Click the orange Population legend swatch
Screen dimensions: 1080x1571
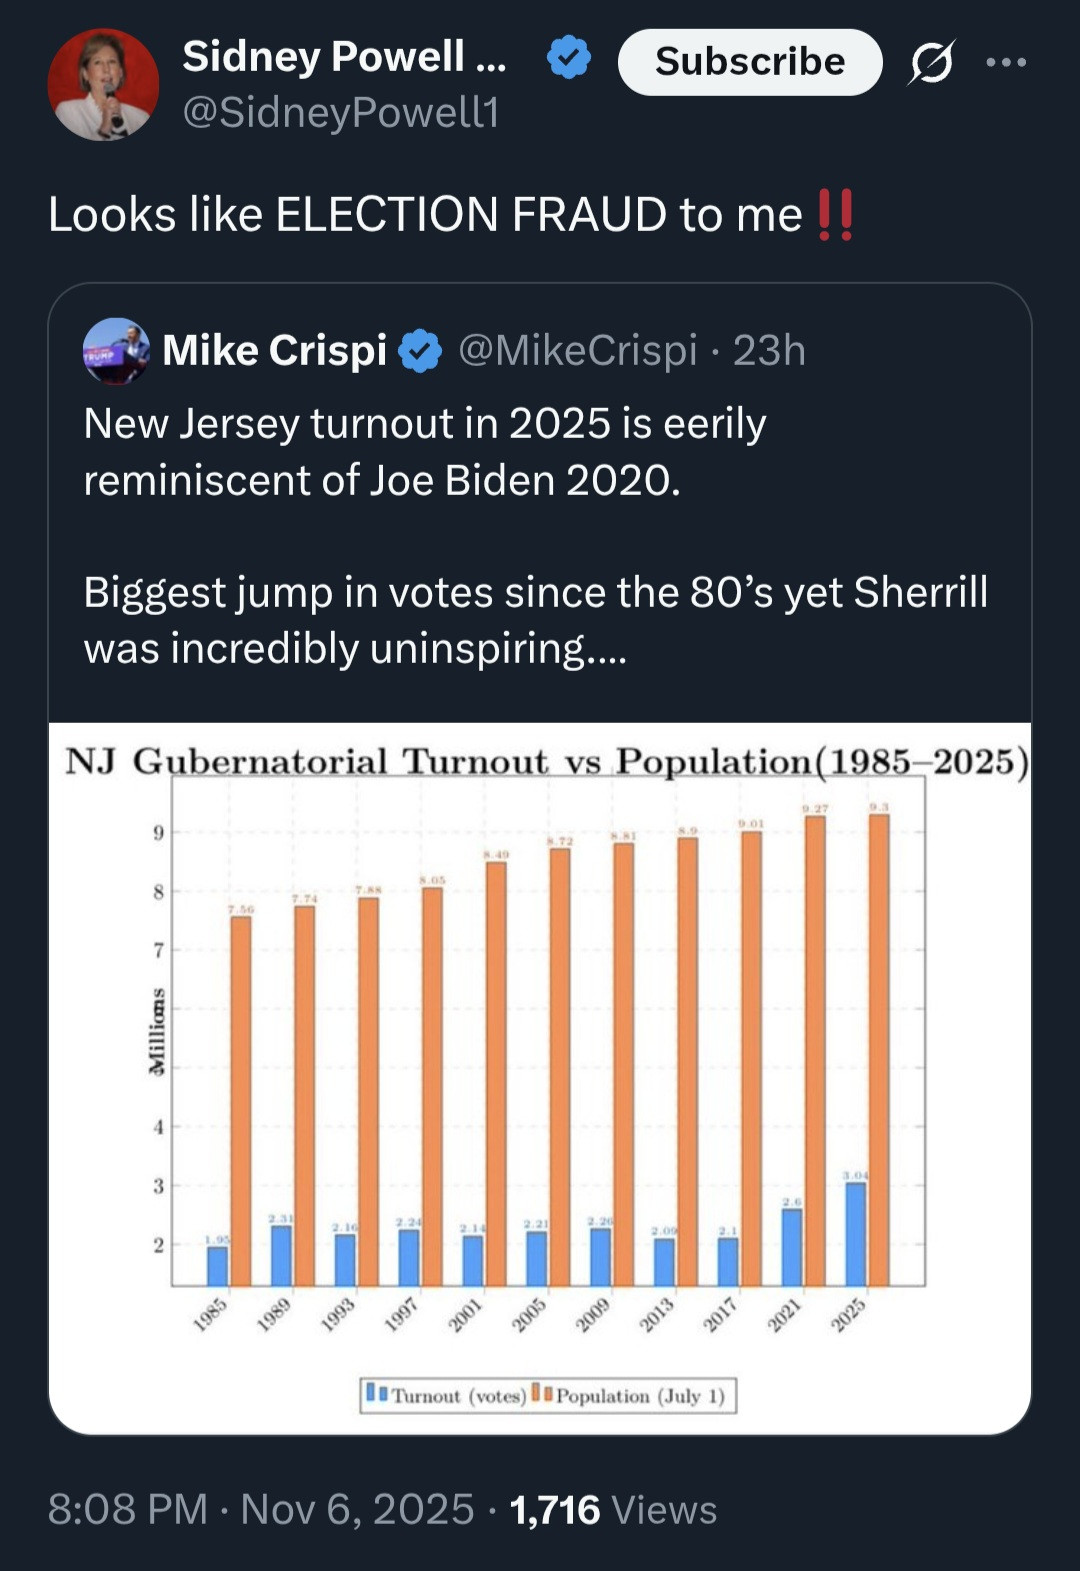[541, 1393]
